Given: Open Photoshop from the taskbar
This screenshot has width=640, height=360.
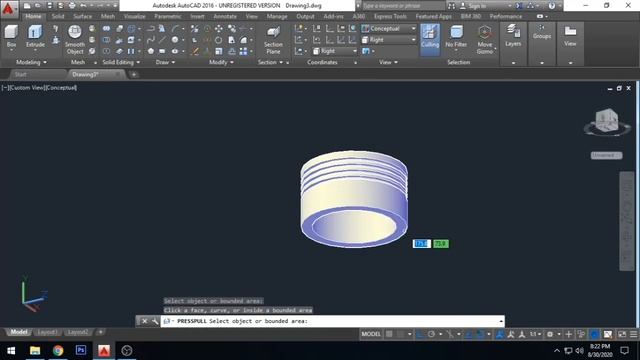Looking at the screenshot, I should coord(81,350).
